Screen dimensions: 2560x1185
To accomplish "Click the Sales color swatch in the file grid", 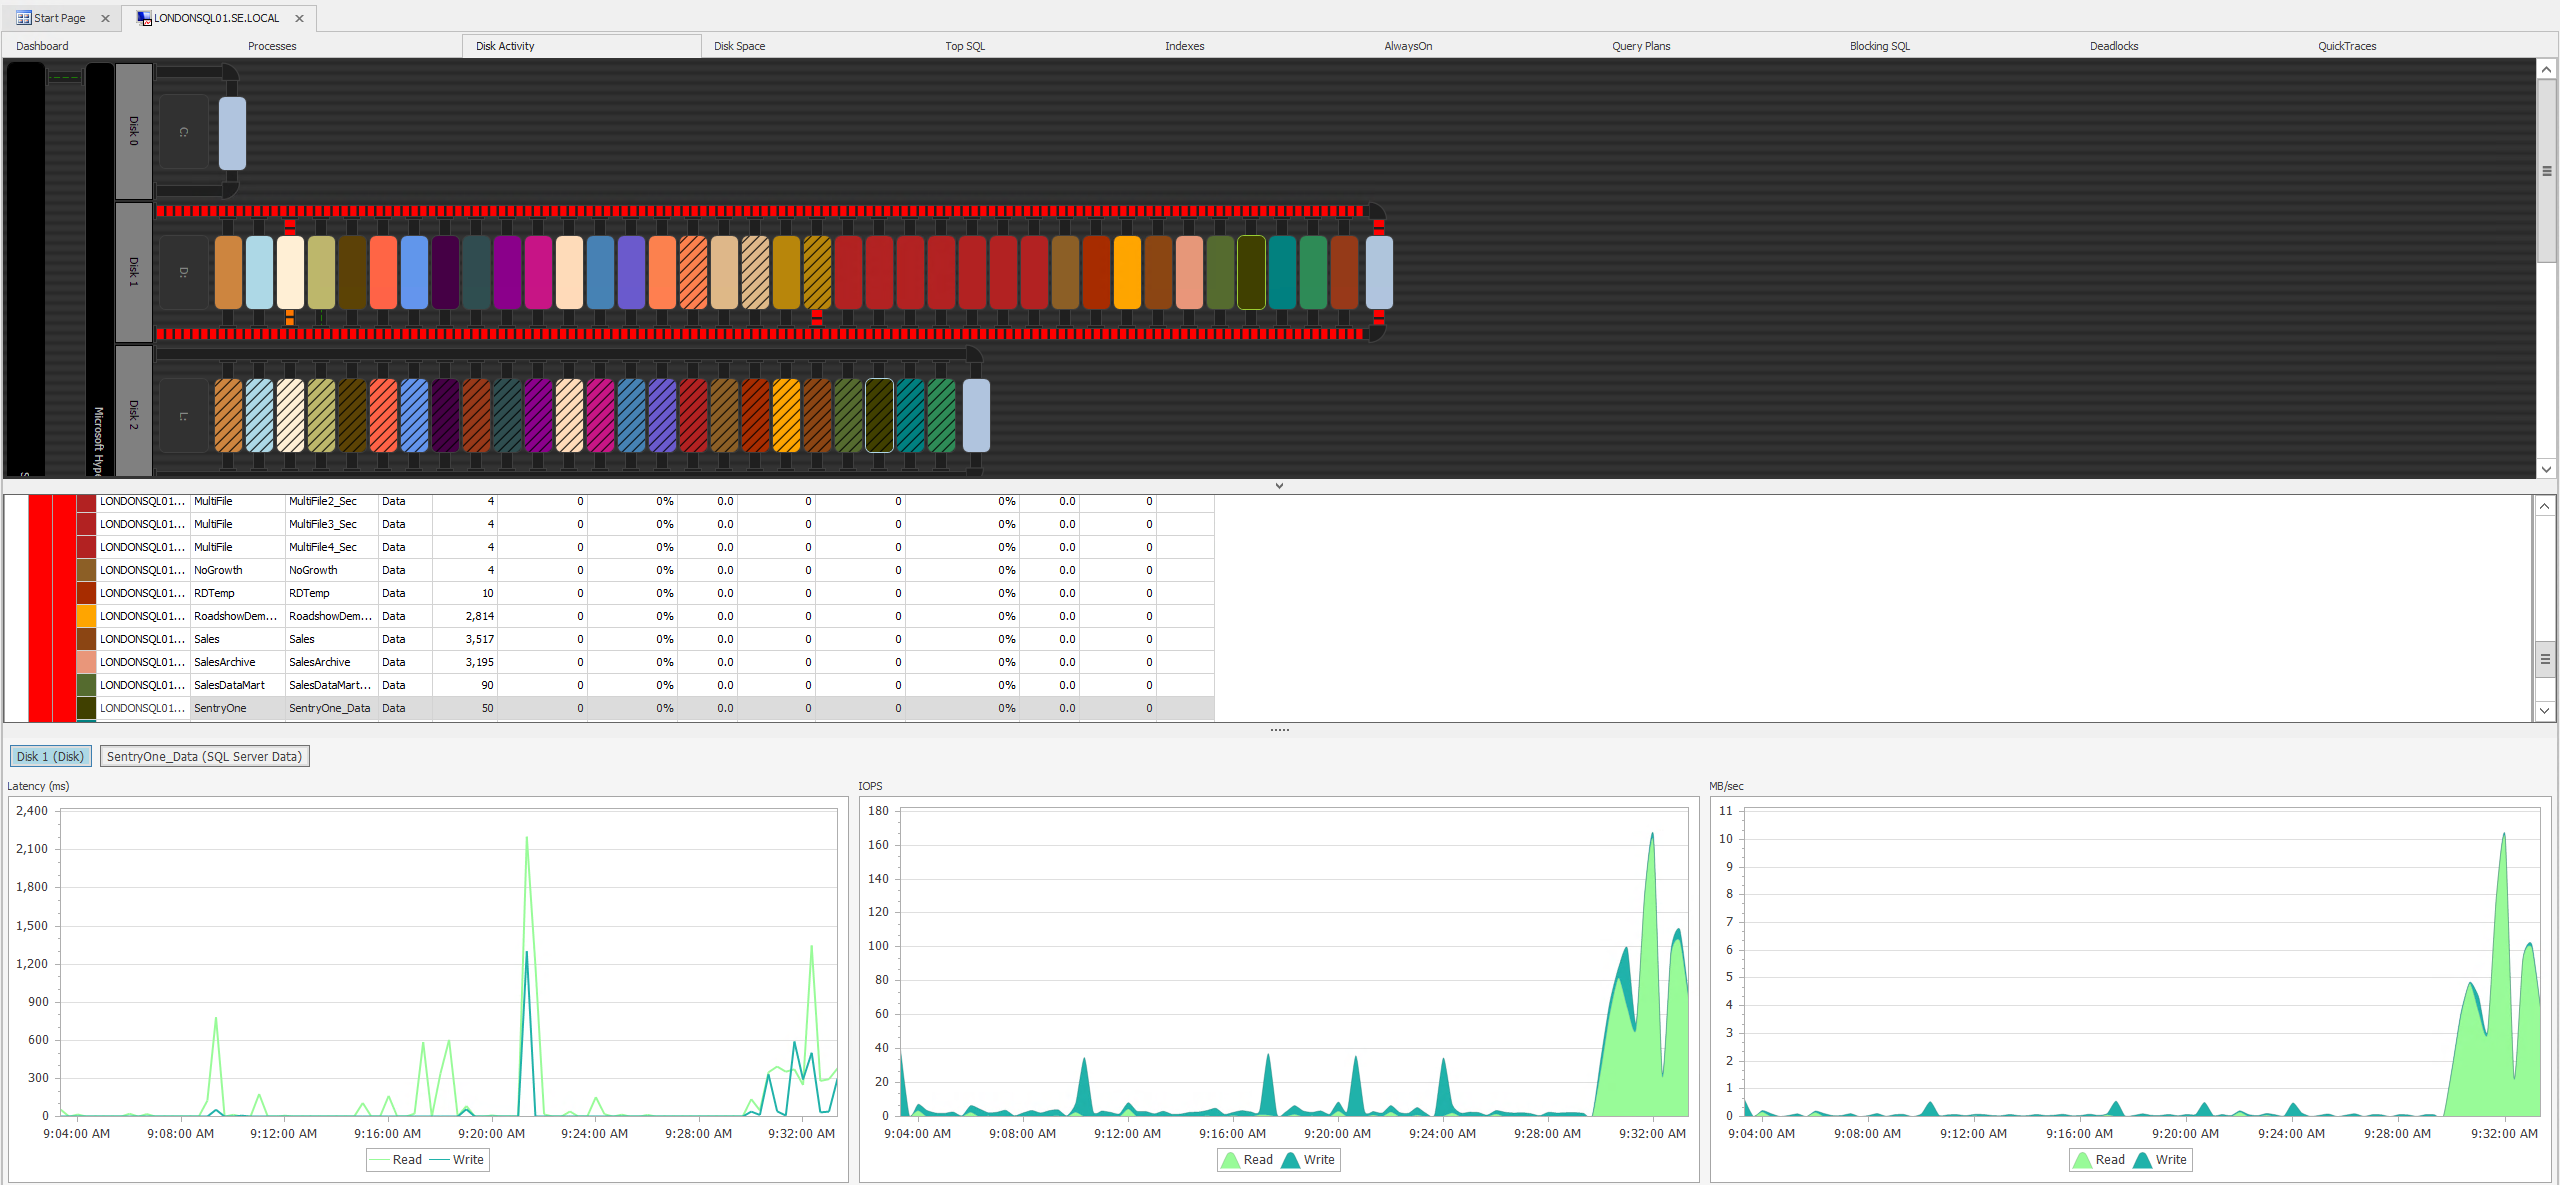I will click(x=85, y=639).
